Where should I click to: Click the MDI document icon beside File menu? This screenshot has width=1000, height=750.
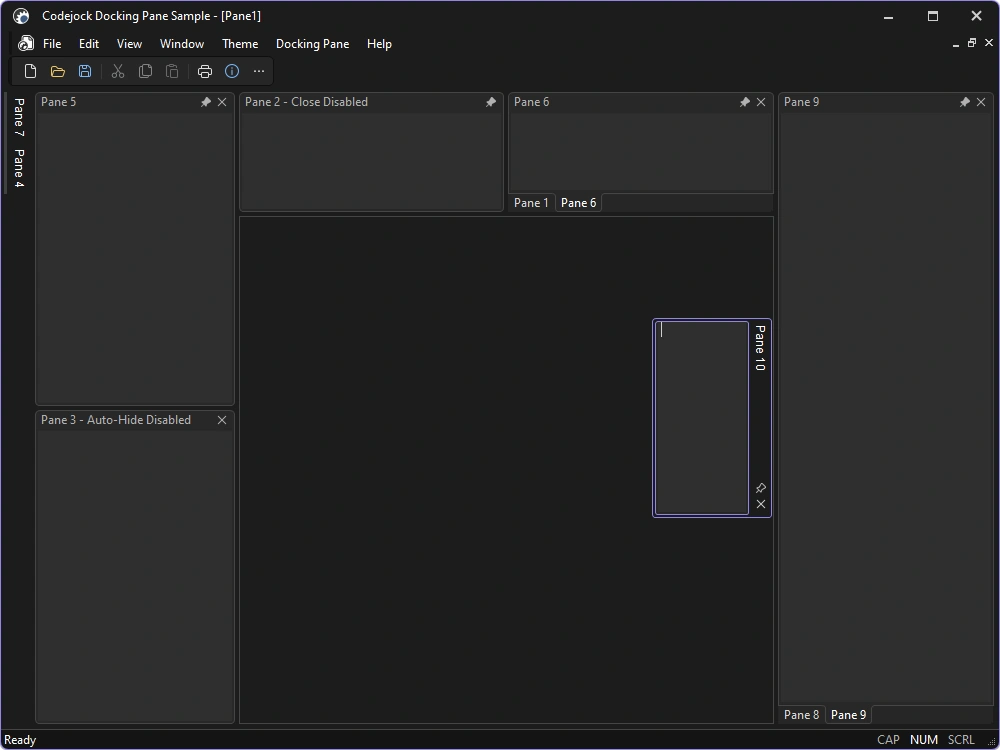[x=26, y=43]
